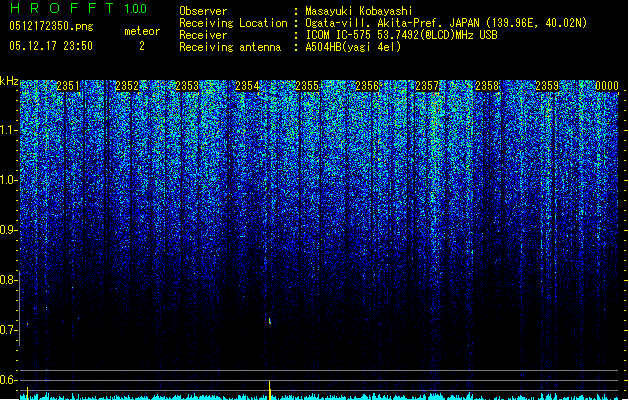Select receiver text ICOM IC-575 53.7492 MHz USB
The width and height of the screenshot is (629, 400).
(402, 35)
